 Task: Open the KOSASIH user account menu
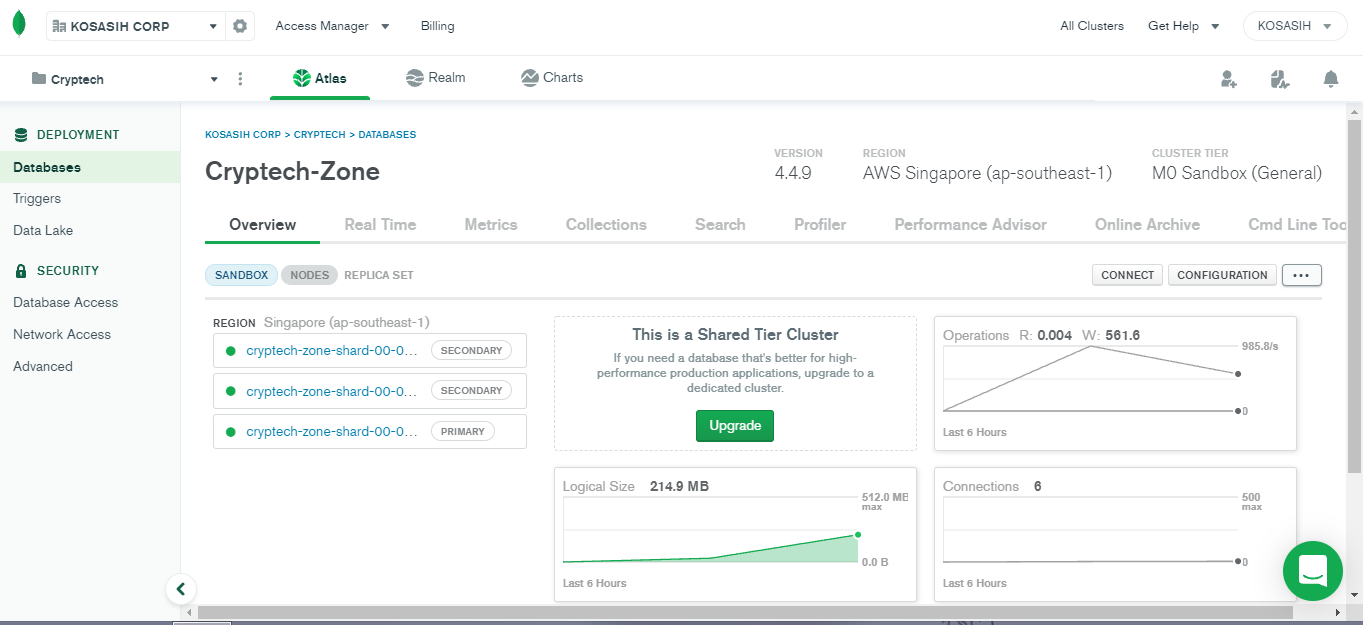click(1295, 26)
